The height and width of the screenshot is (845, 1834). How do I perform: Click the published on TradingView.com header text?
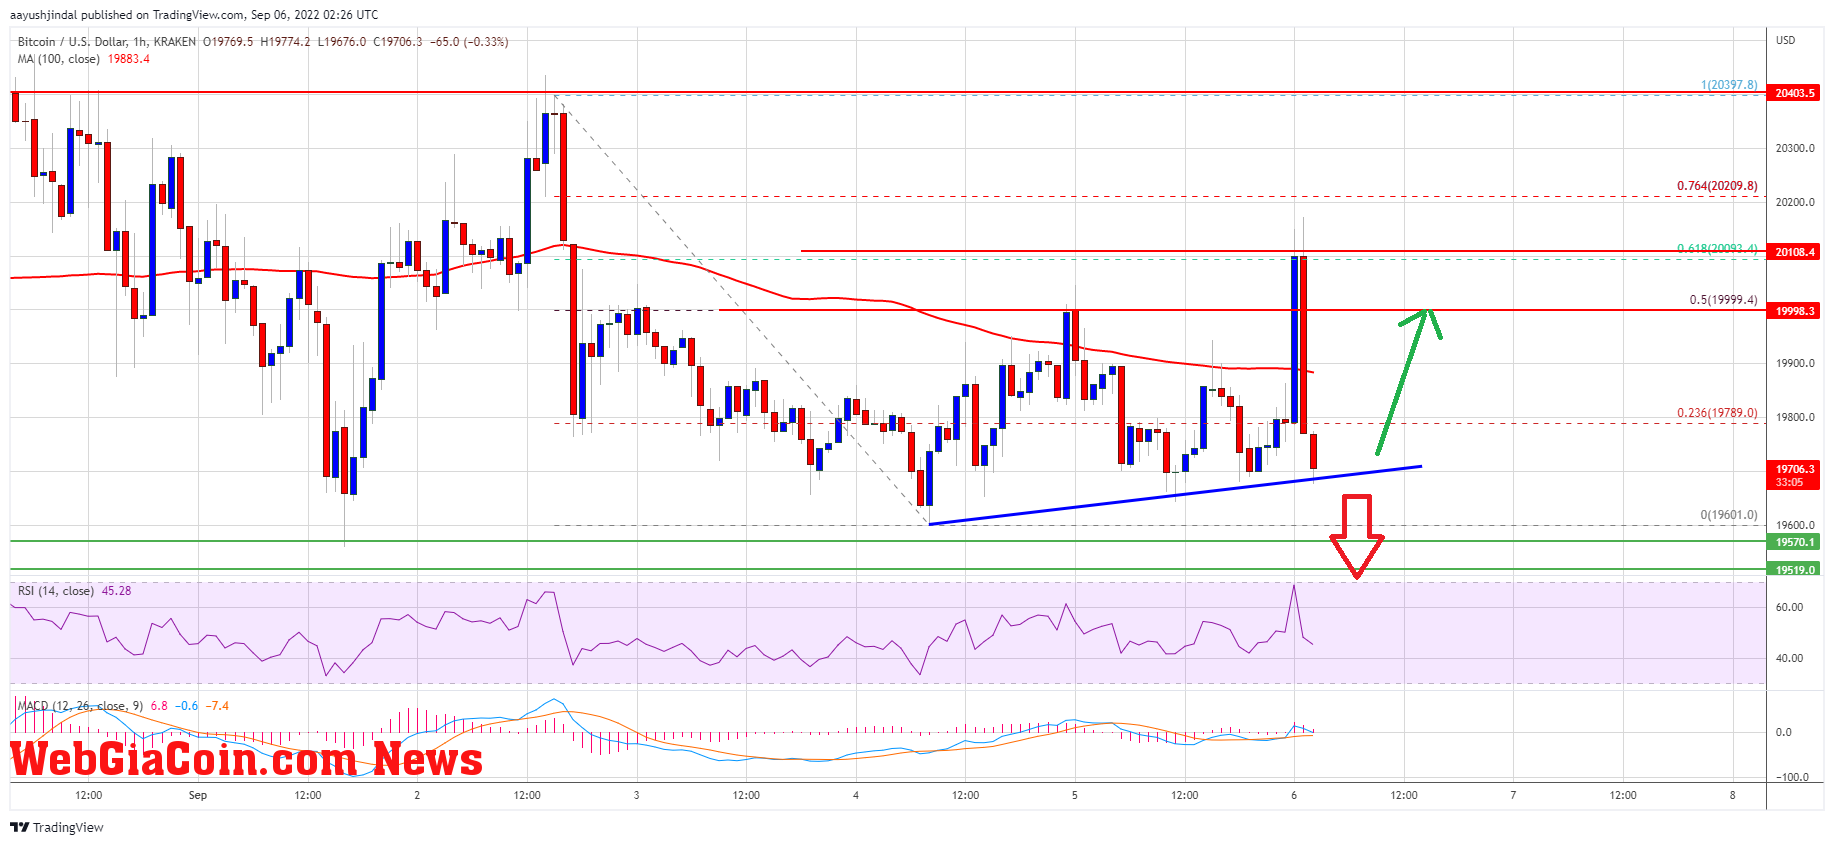(x=194, y=14)
